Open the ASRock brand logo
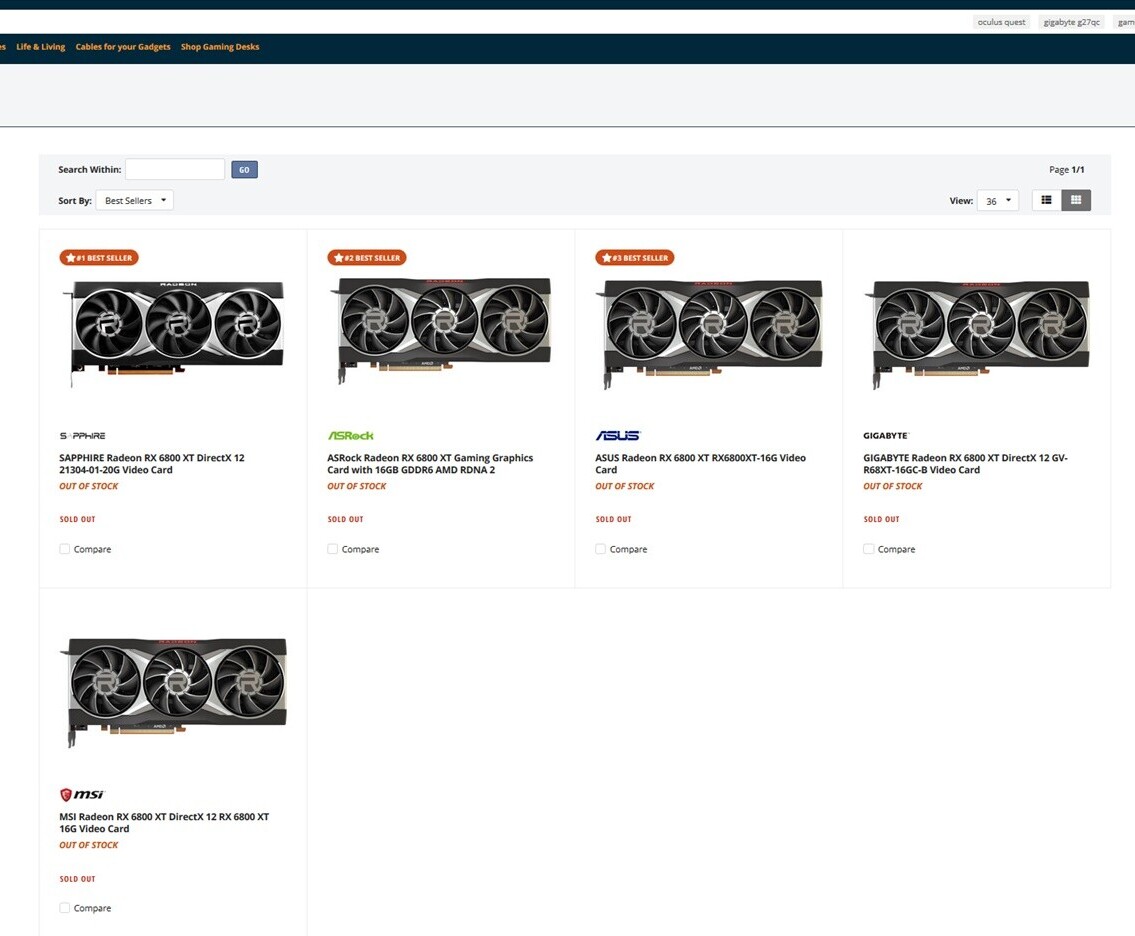The width and height of the screenshot is (1135, 936). click(x=350, y=436)
